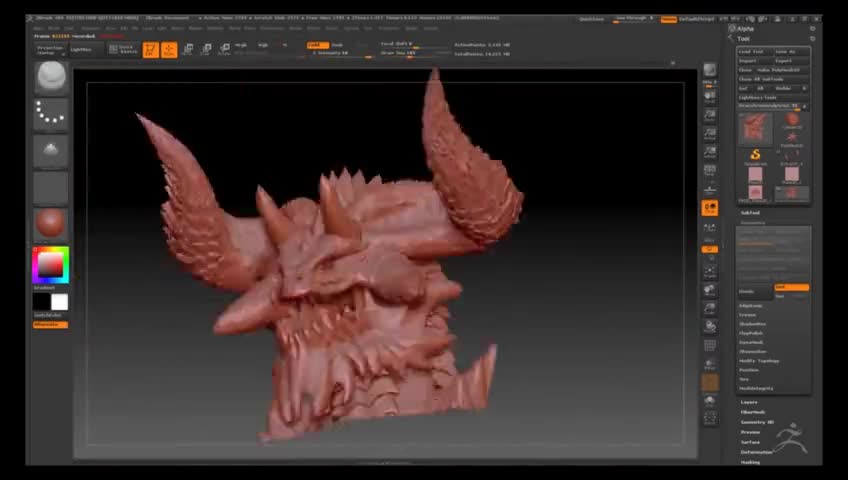Click the L.Sym icon on right shelf
848x480 pixels.
(710, 227)
